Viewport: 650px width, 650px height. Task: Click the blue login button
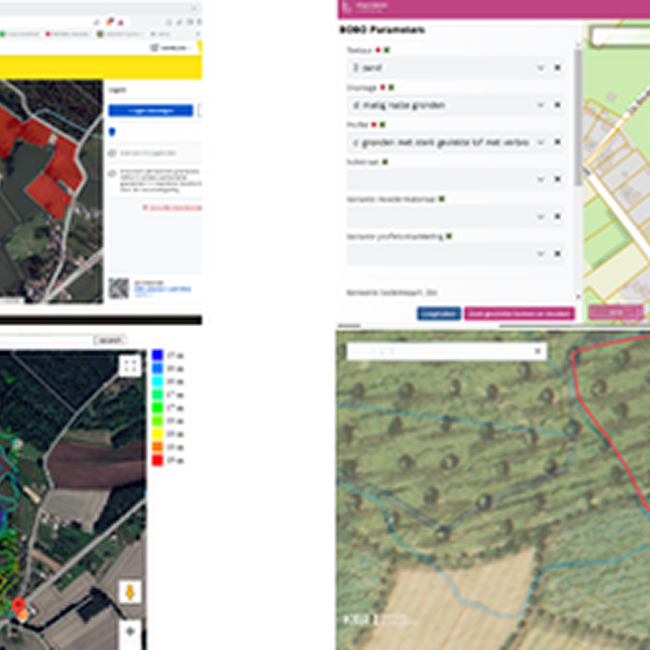tap(150, 110)
